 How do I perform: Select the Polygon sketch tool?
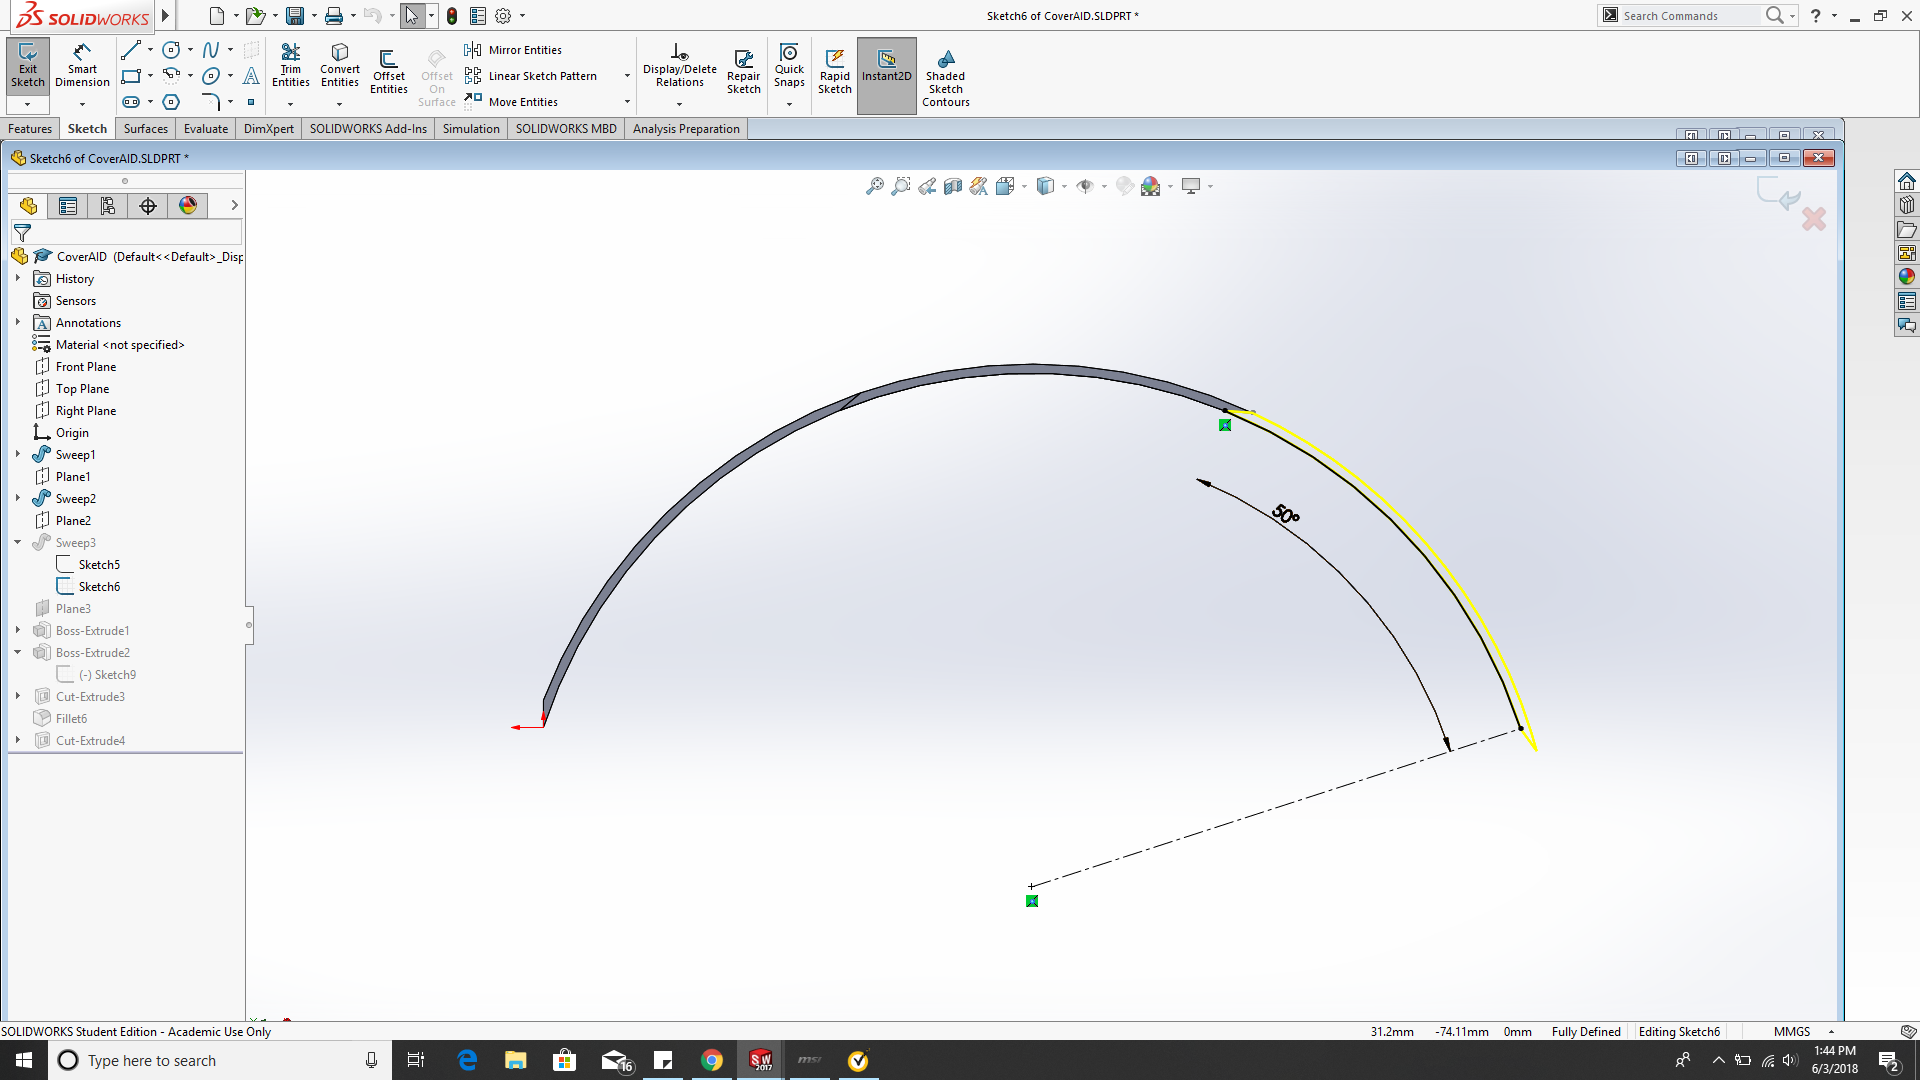click(x=171, y=102)
